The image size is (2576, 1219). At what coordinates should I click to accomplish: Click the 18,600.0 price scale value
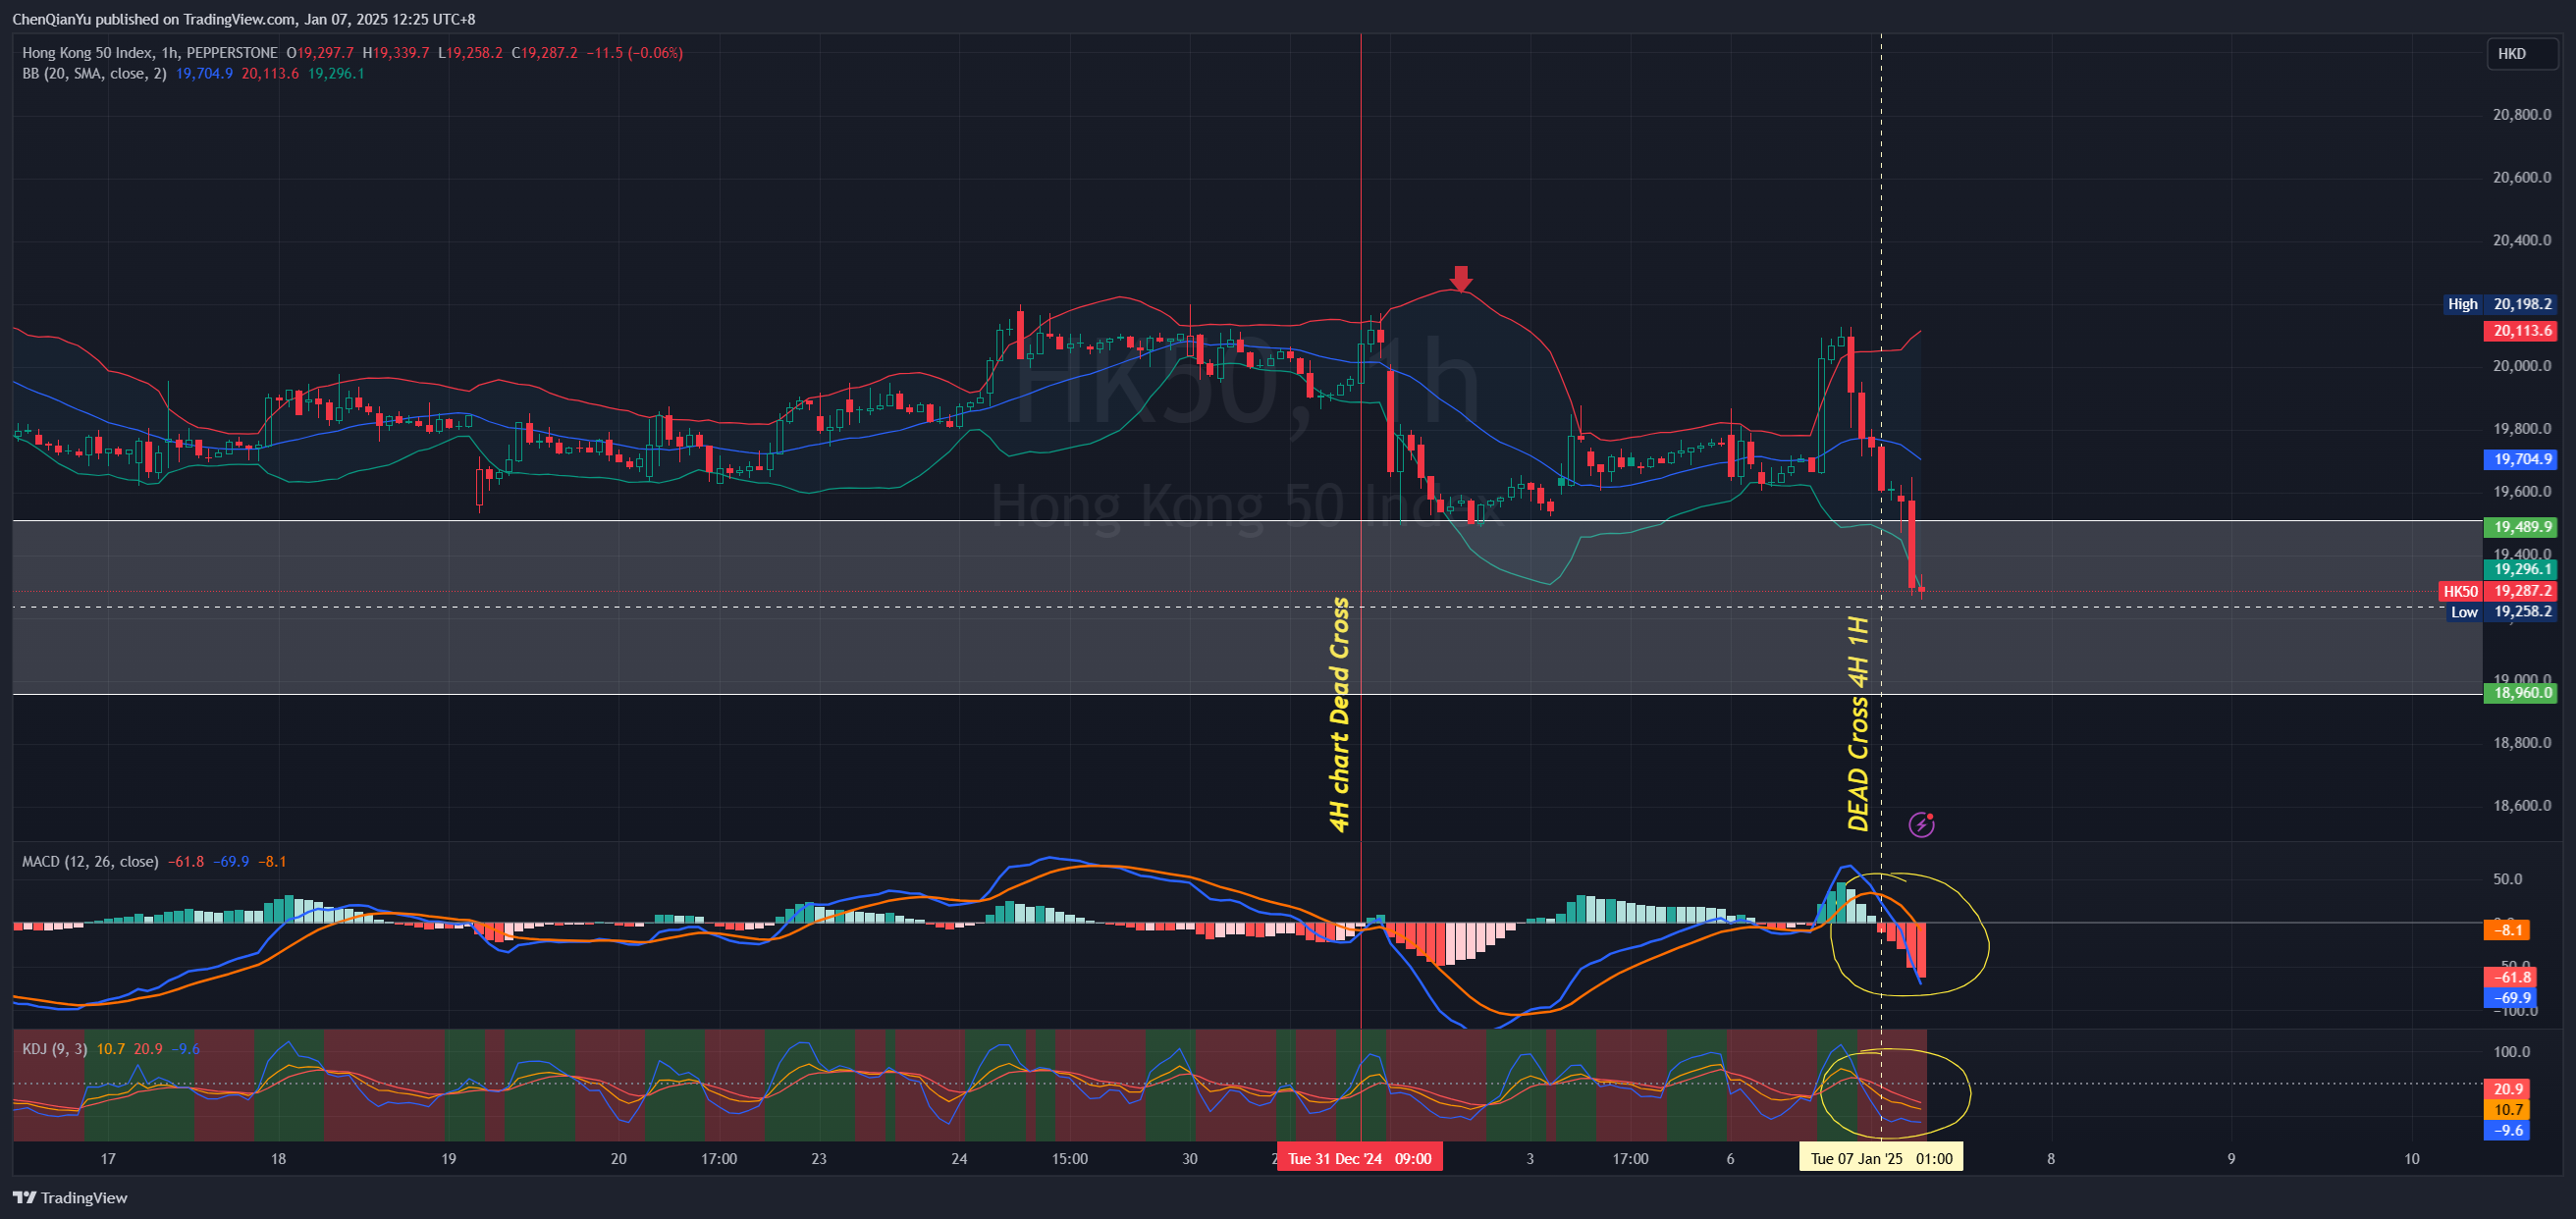[2522, 806]
